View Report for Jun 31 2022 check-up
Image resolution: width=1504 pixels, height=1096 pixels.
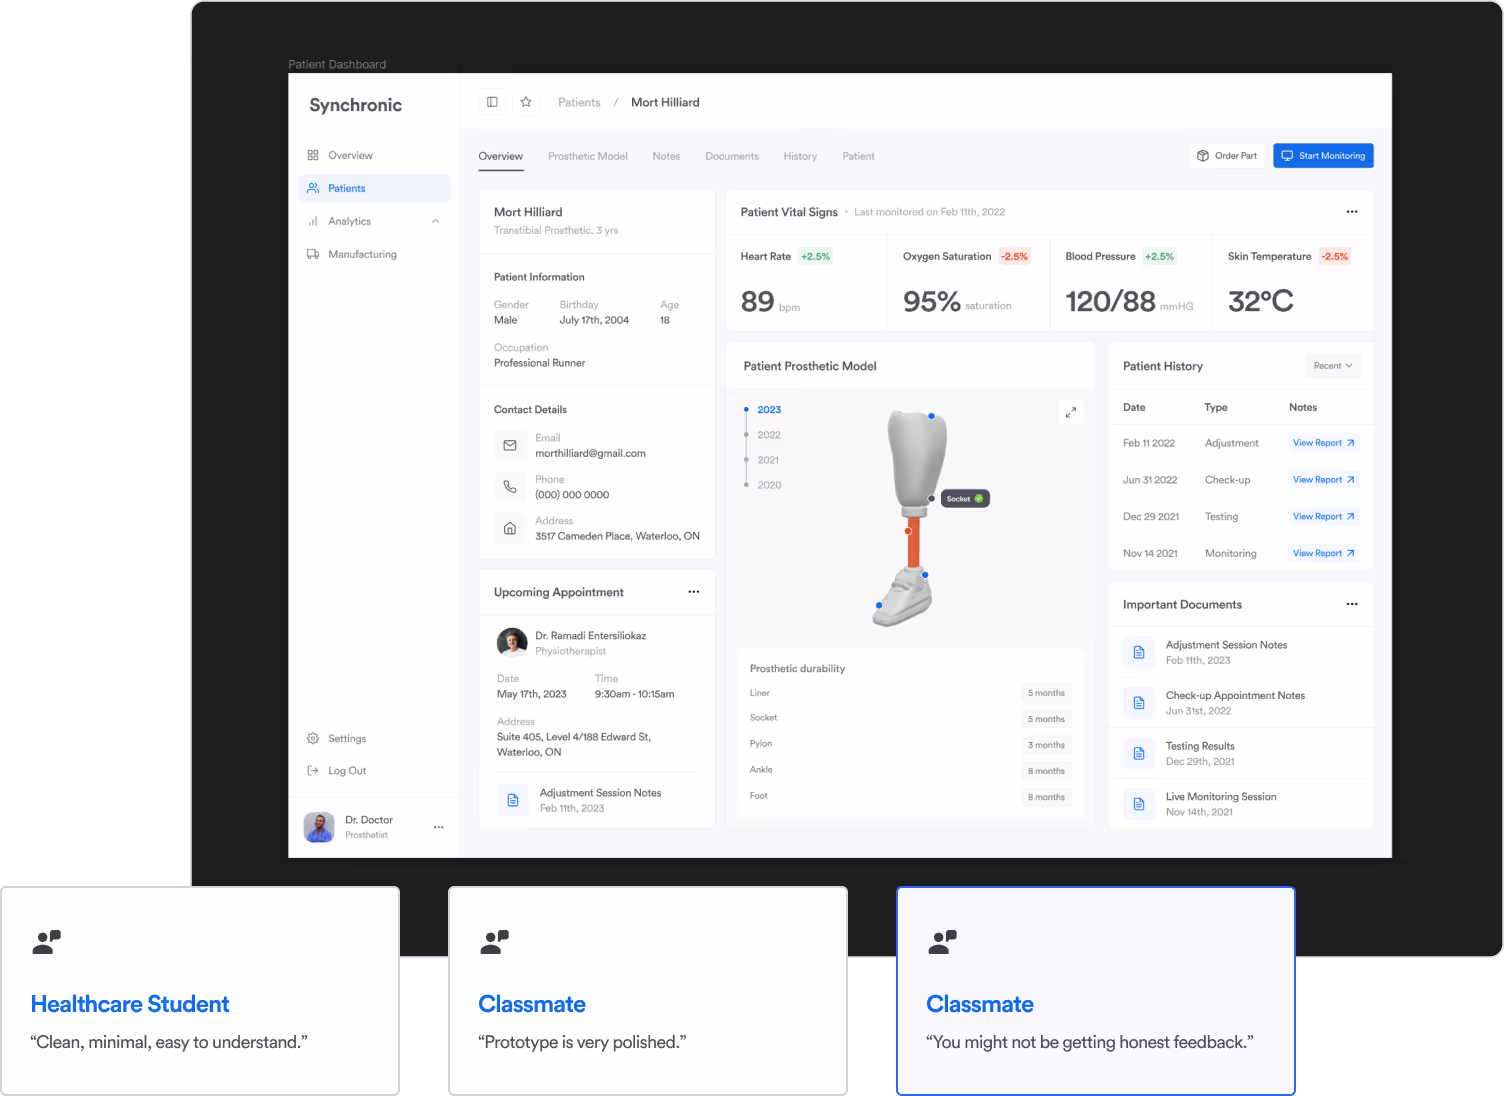pyautogui.click(x=1323, y=480)
